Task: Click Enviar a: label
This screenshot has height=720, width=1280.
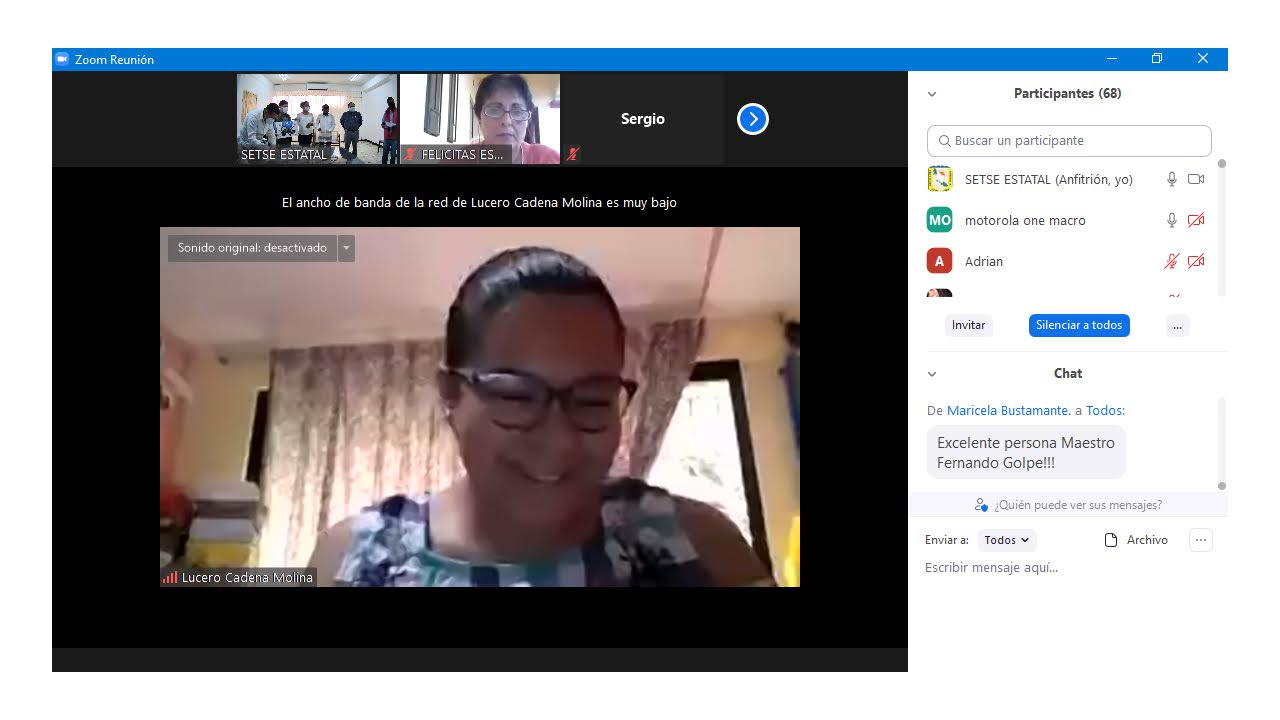Action: [946, 540]
